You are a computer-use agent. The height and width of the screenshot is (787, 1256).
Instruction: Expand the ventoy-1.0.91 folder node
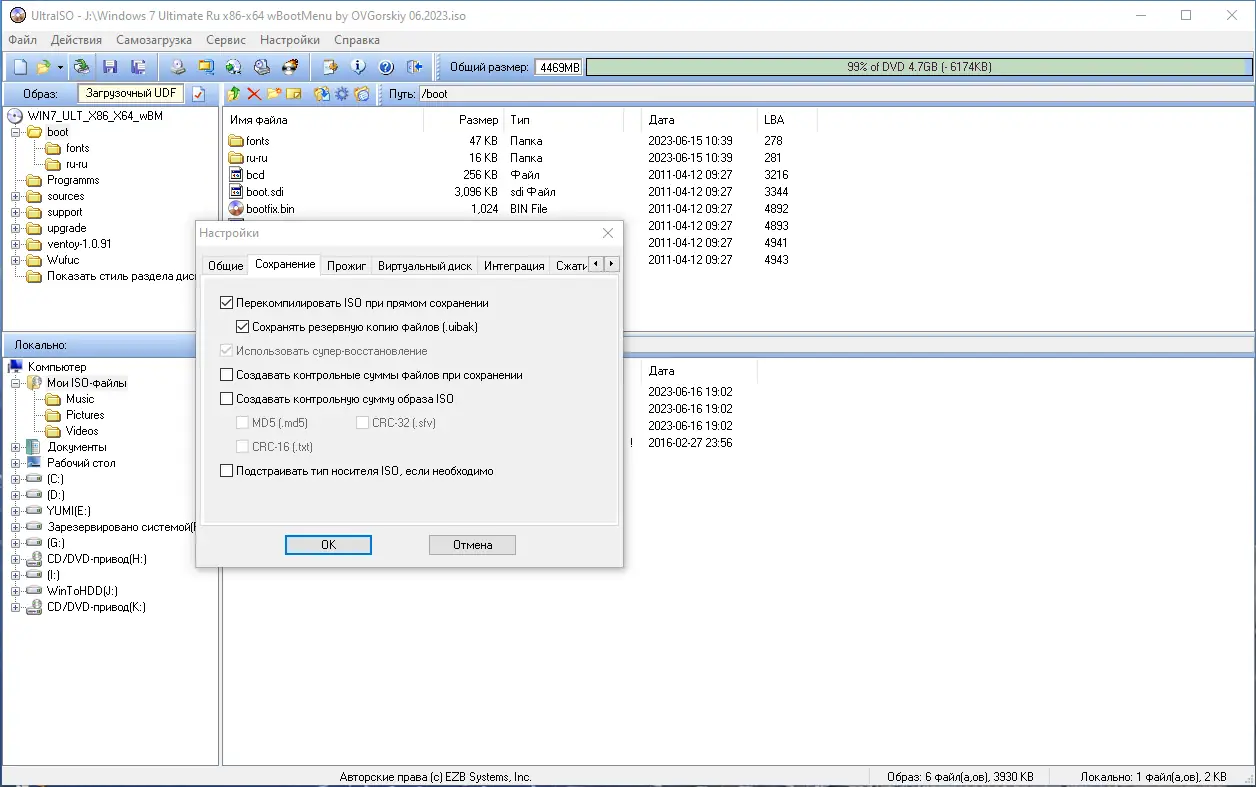point(16,244)
